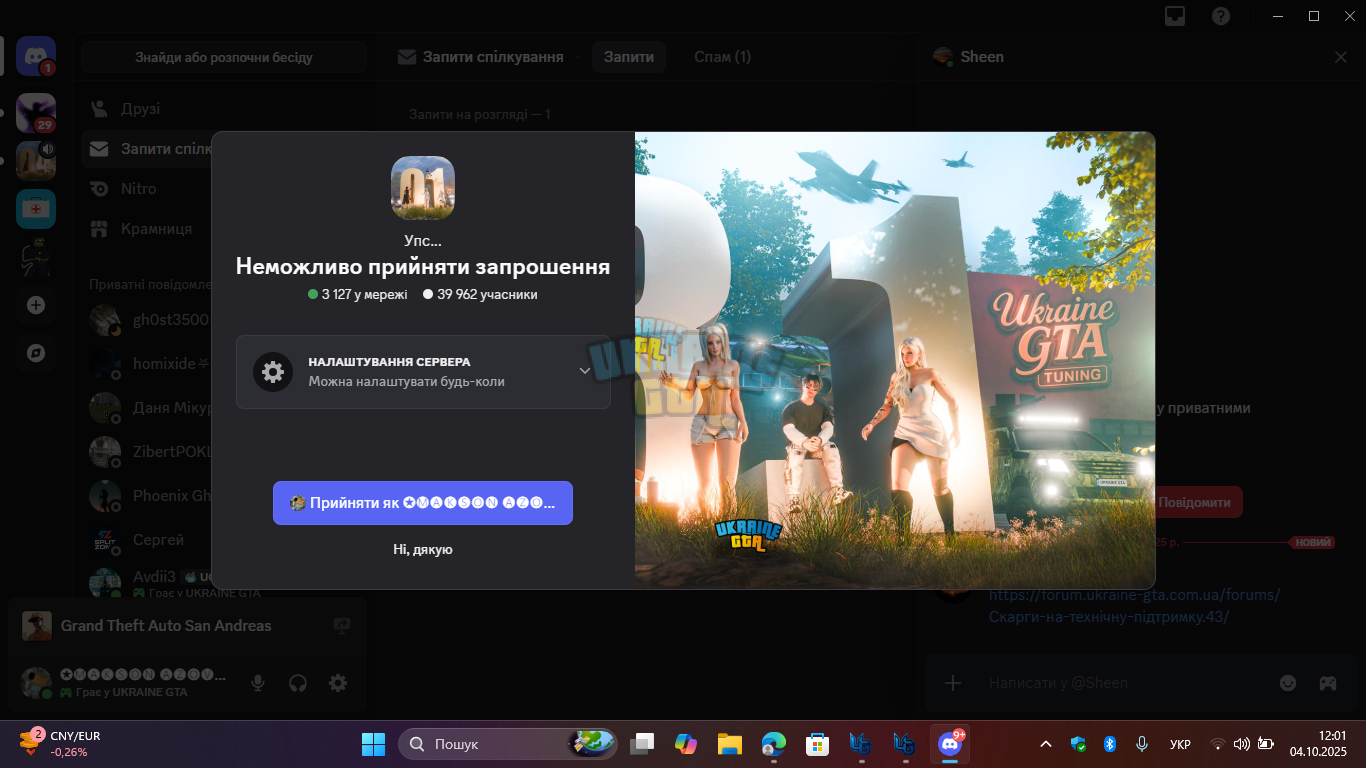Screen dimensions: 1366x768
Task: Open Discord home direct messages icon
Action: pos(36,56)
